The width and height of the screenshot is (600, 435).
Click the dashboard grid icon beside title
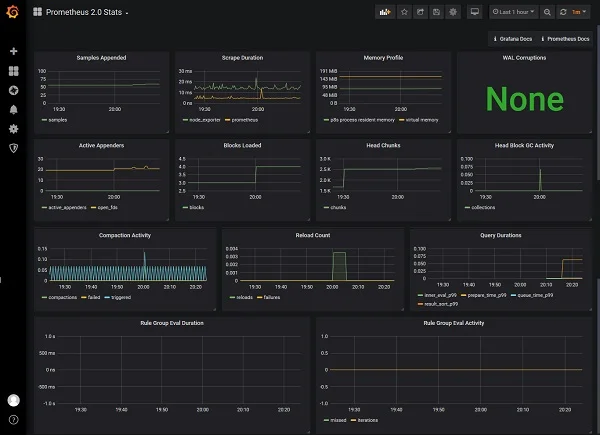[38, 12]
